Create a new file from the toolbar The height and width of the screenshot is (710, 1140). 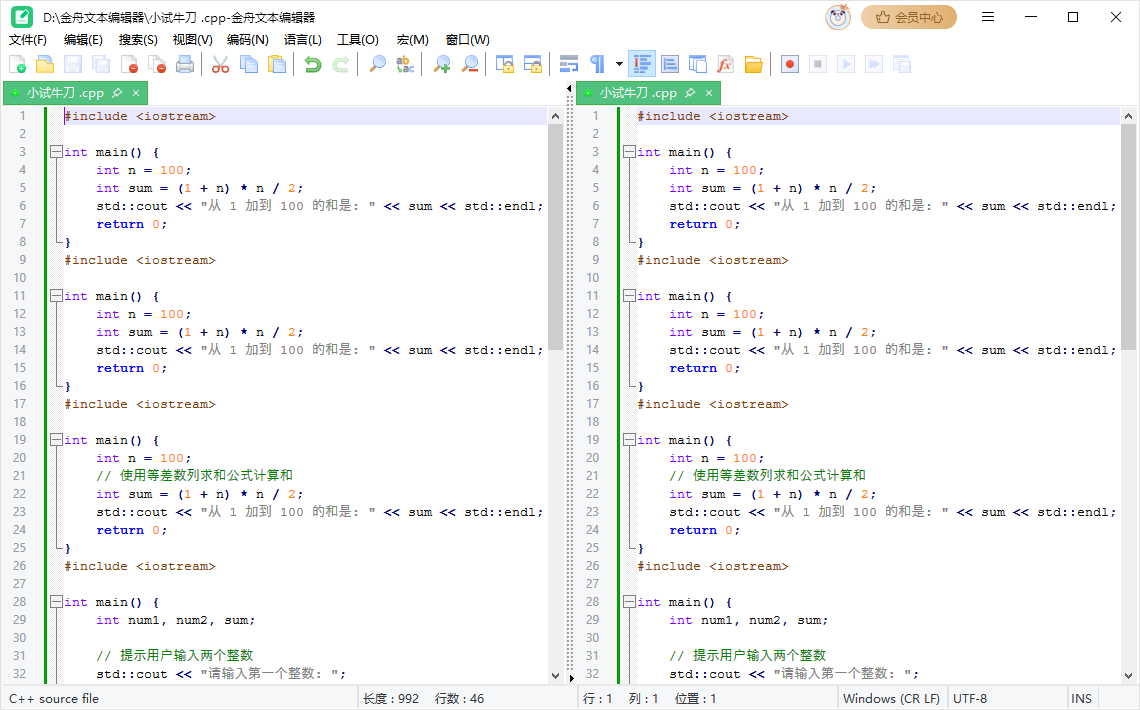(17, 65)
